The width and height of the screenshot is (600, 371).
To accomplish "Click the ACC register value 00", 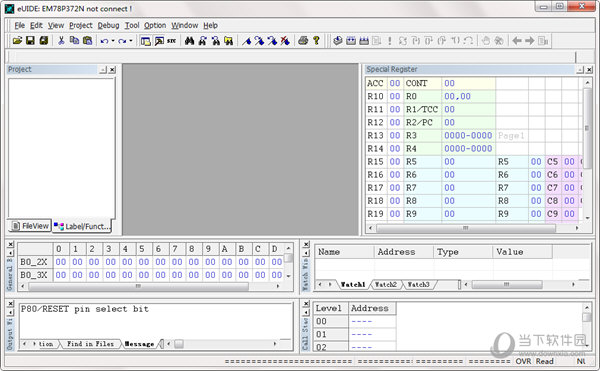I will pos(395,83).
